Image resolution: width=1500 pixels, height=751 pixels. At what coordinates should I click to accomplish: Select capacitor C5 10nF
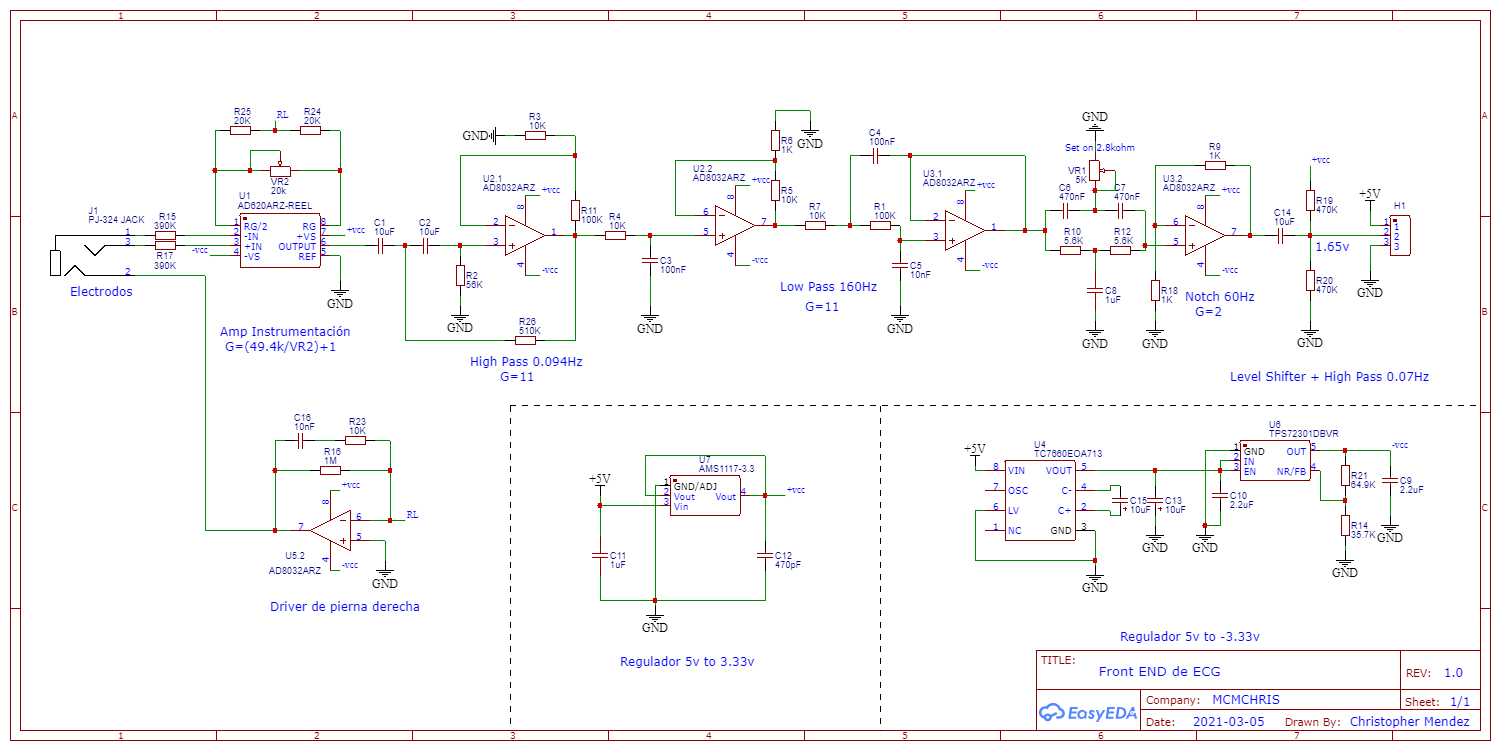900,265
